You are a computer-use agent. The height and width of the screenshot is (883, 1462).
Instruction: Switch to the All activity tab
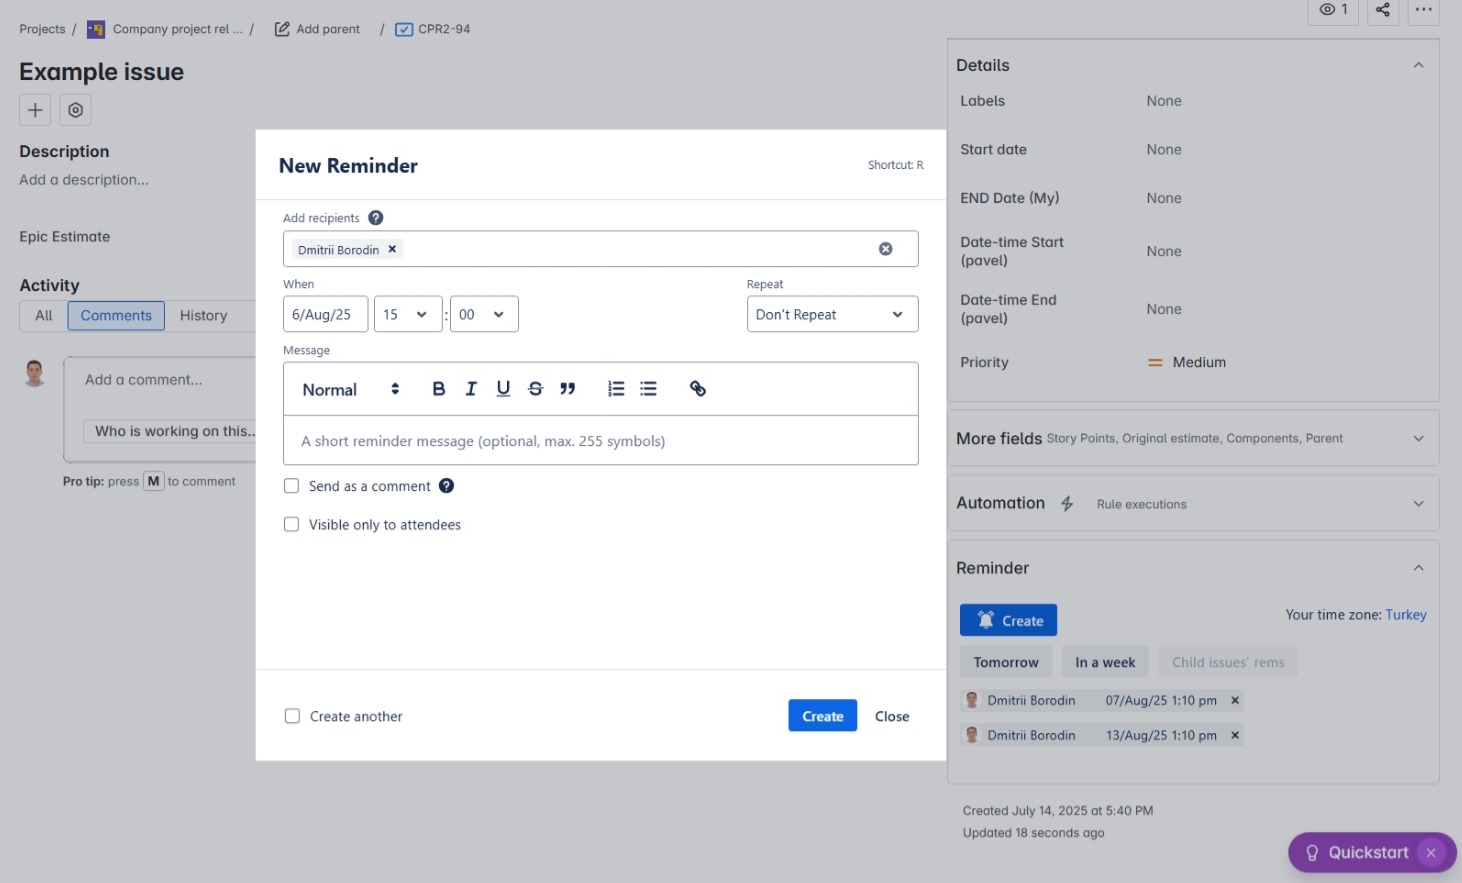(43, 315)
